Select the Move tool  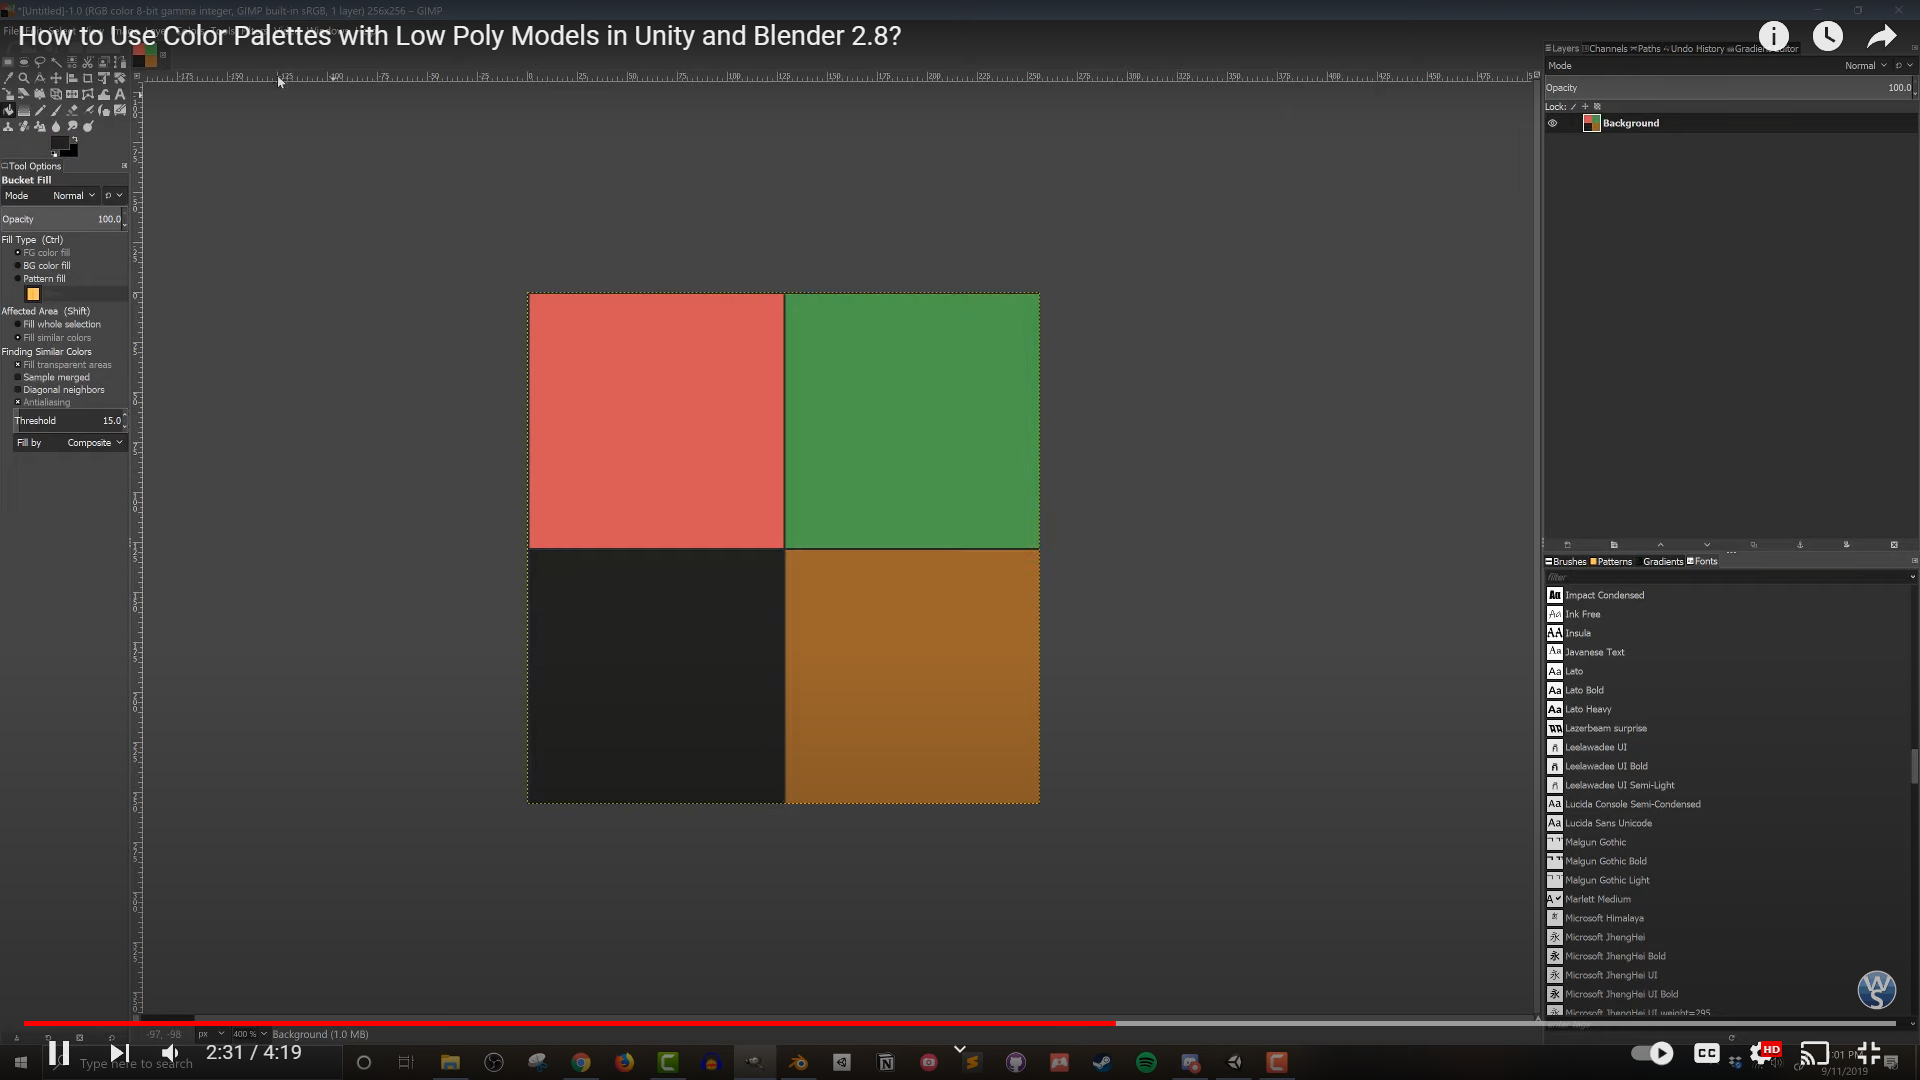click(56, 78)
